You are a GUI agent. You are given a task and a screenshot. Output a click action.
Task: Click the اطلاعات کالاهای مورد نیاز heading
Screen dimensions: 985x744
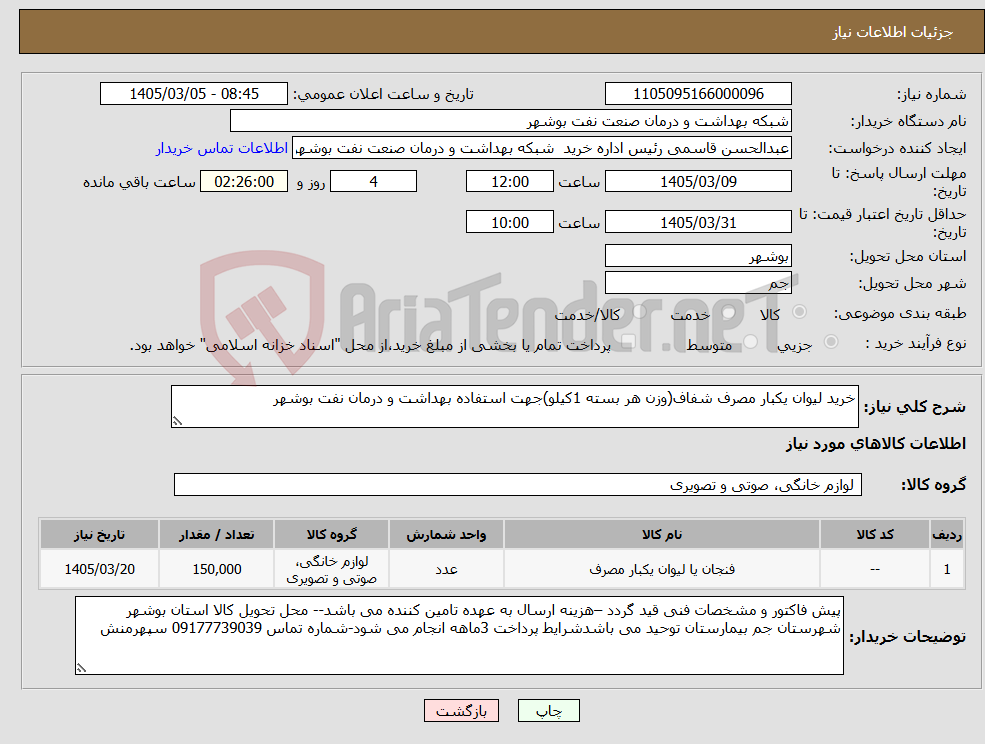coord(875,444)
